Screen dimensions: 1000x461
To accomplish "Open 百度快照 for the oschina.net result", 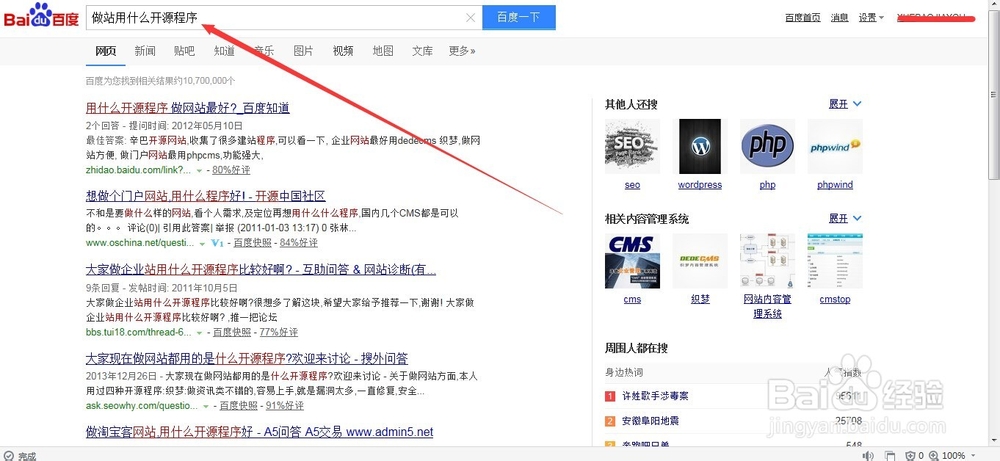I will [252, 243].
